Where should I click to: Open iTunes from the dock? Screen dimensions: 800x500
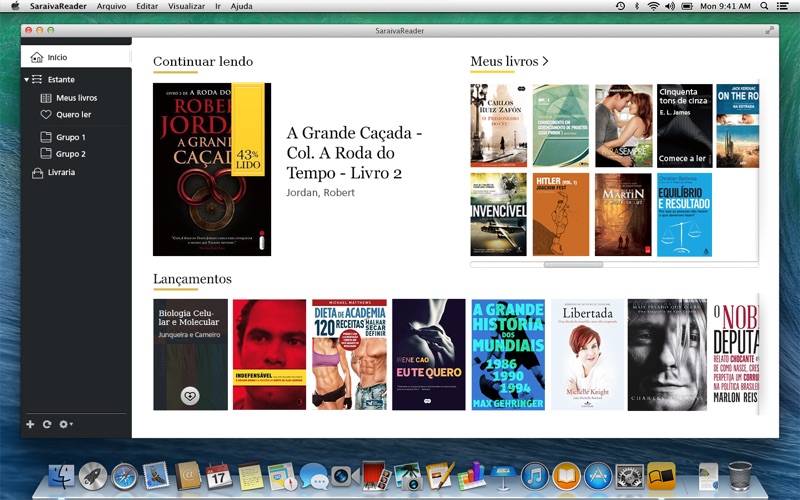(x=534, y=477)
